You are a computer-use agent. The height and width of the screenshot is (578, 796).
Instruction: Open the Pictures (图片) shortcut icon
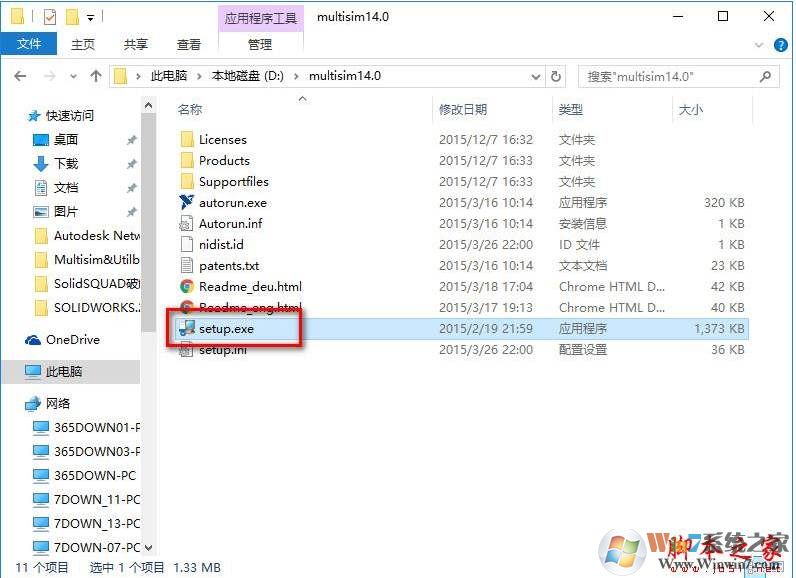pos(41,212)
